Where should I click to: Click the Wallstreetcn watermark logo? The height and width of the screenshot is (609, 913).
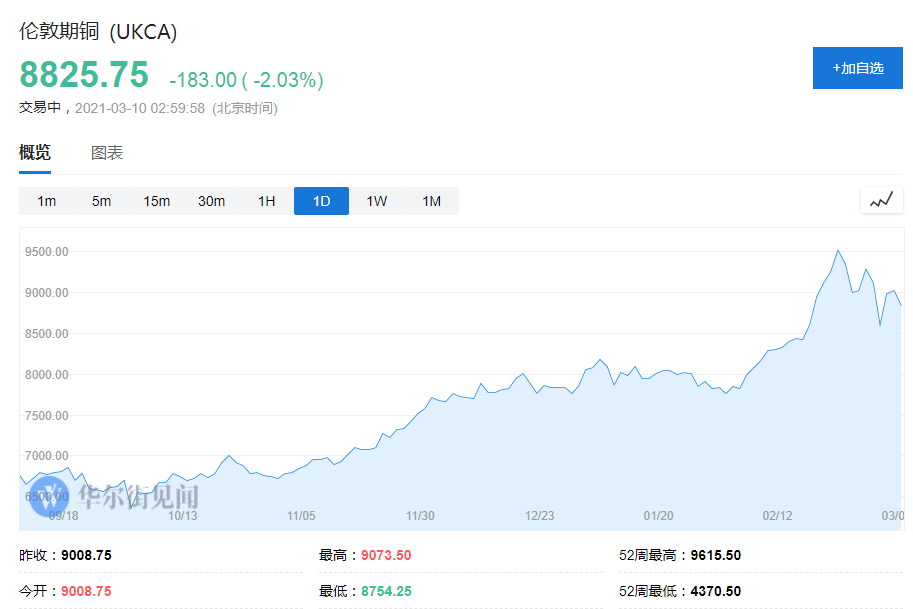tap(115, 497)
